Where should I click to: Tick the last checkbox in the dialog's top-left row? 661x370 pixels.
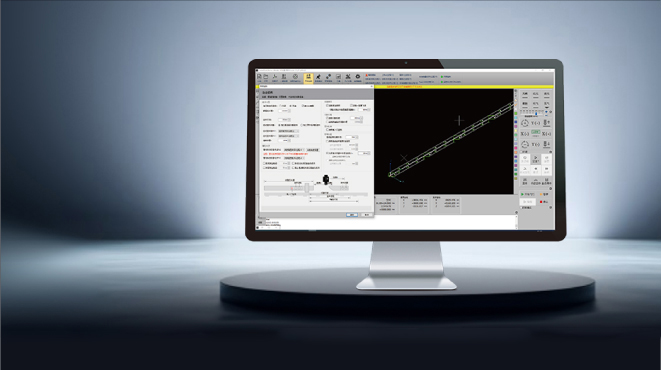[303, 106]
